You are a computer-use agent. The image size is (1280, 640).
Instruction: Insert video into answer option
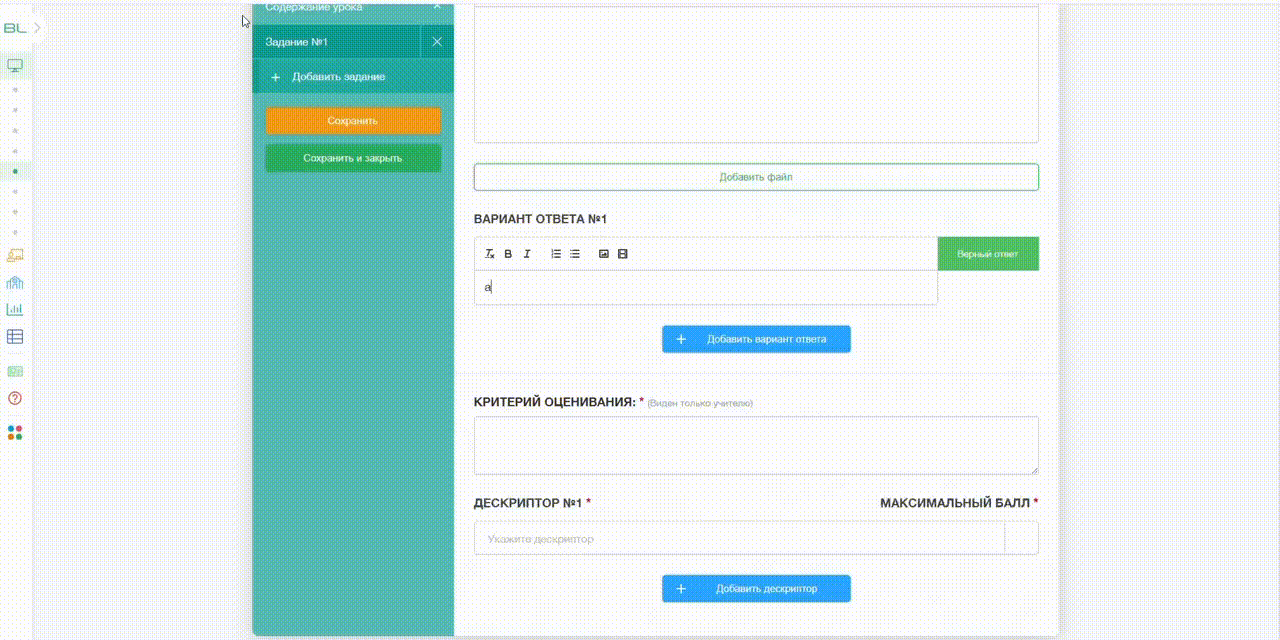(x=623, y=254)
